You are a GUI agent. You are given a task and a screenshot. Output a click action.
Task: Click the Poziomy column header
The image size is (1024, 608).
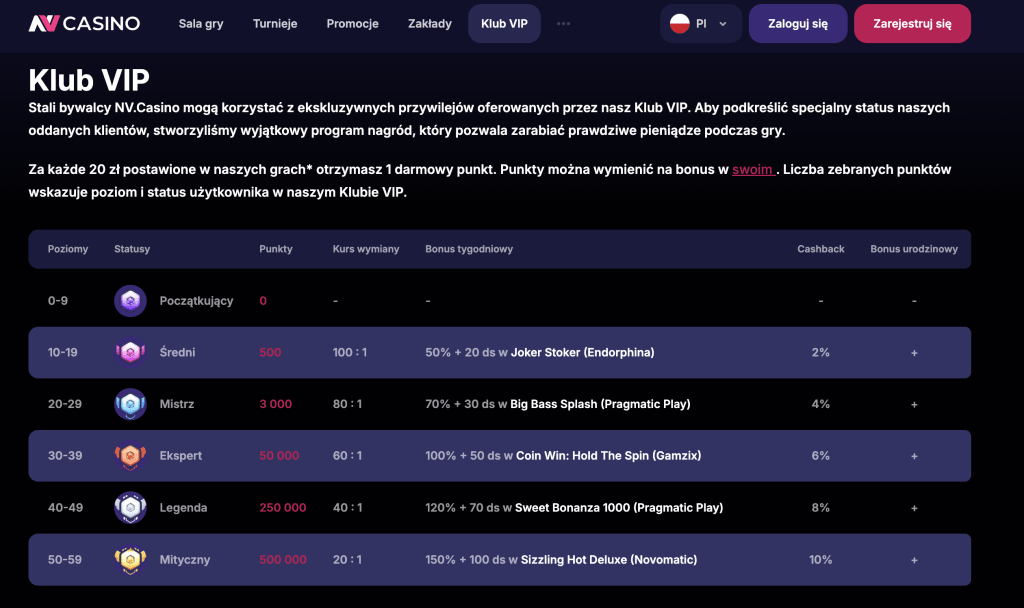coord(68,249)
